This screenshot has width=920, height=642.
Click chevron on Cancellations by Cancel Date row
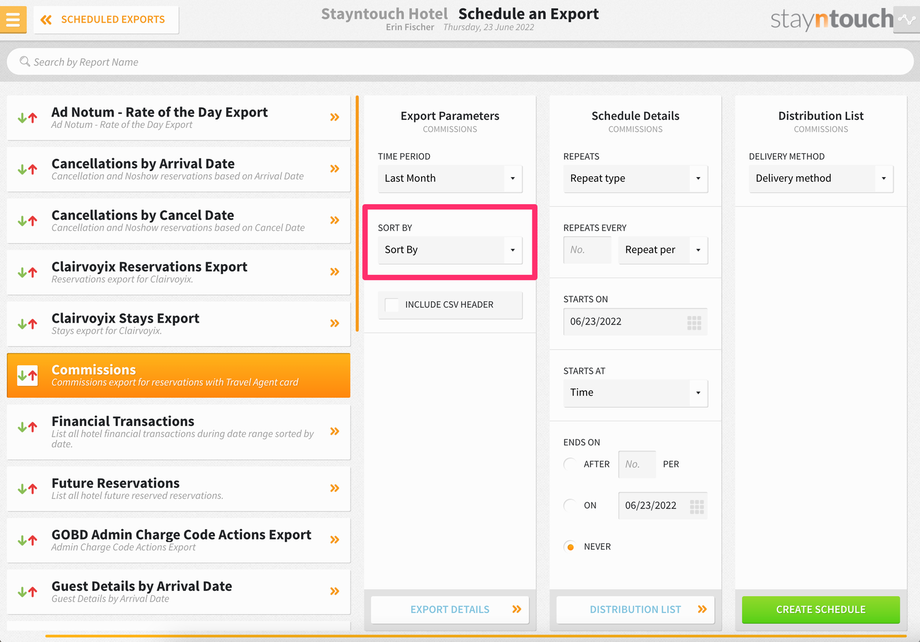point(334,220)
